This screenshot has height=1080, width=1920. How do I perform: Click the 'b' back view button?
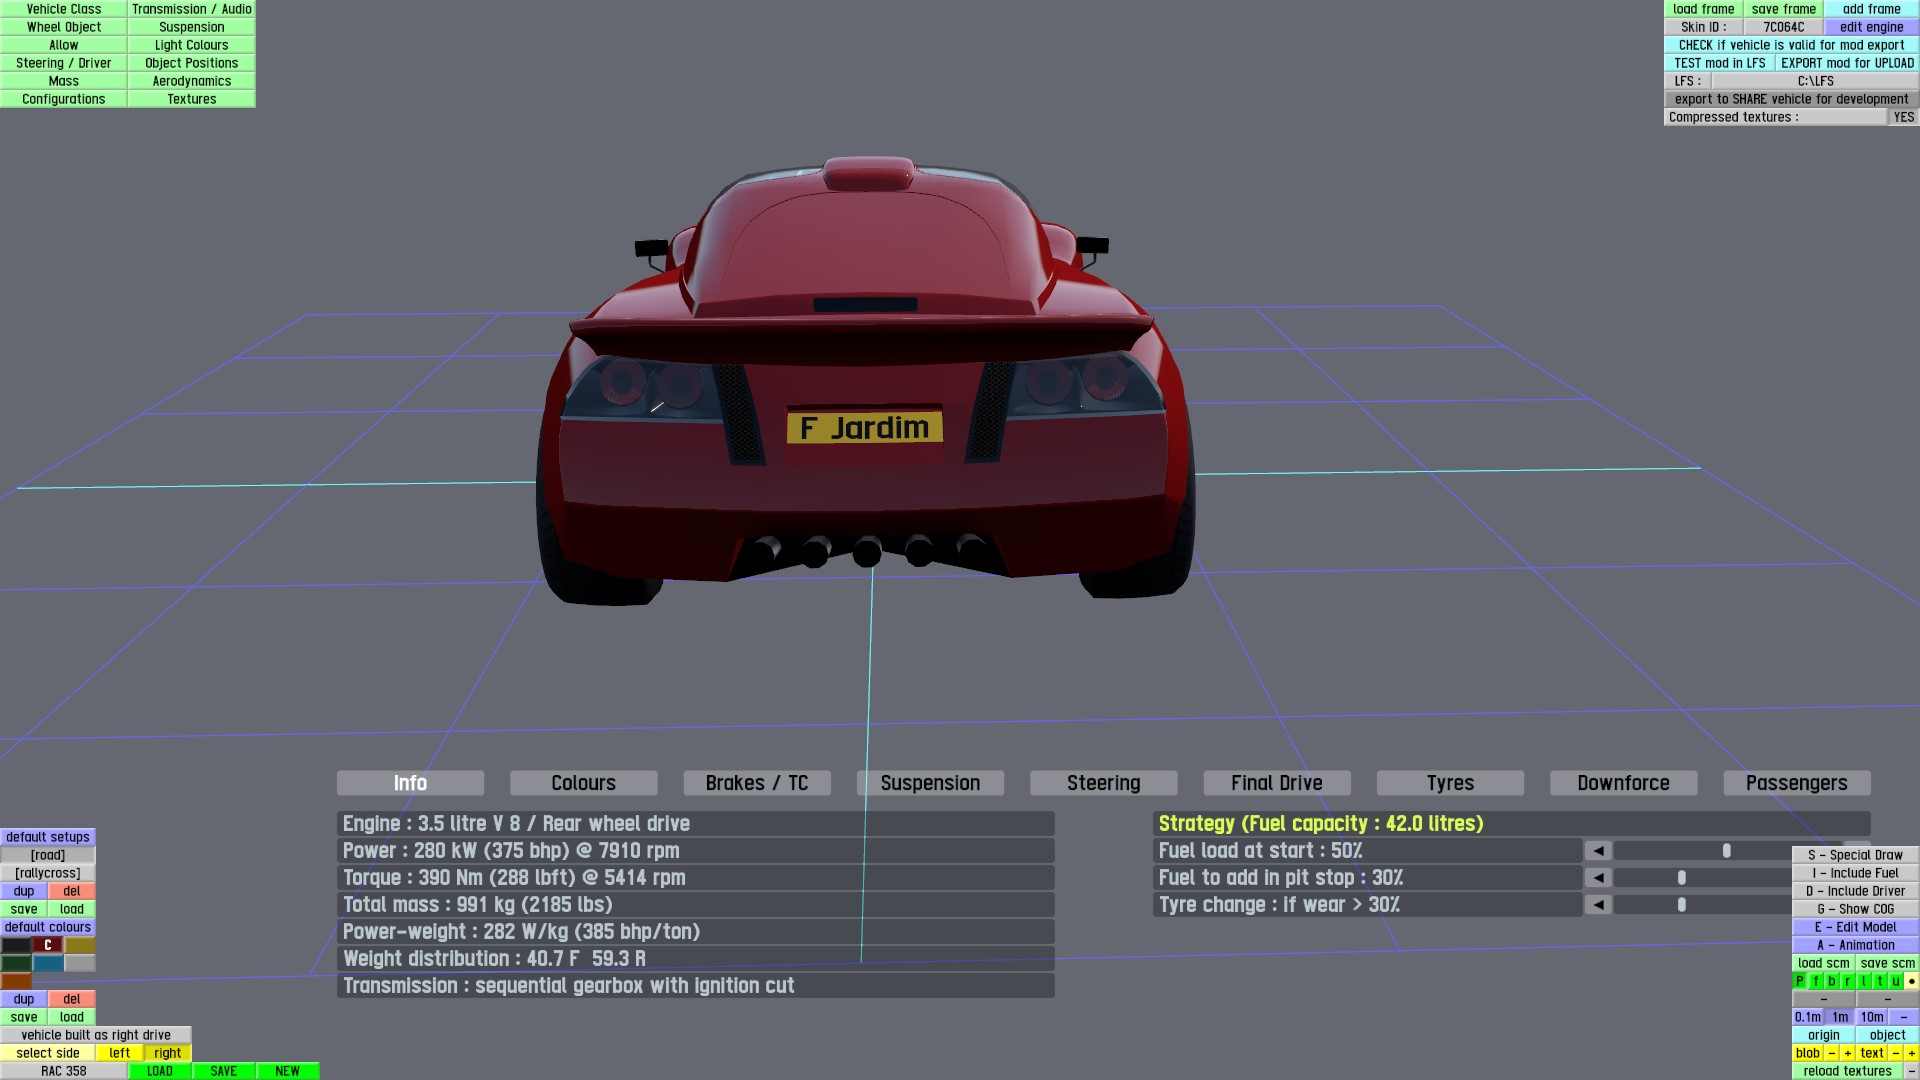tap(1832, 981)
